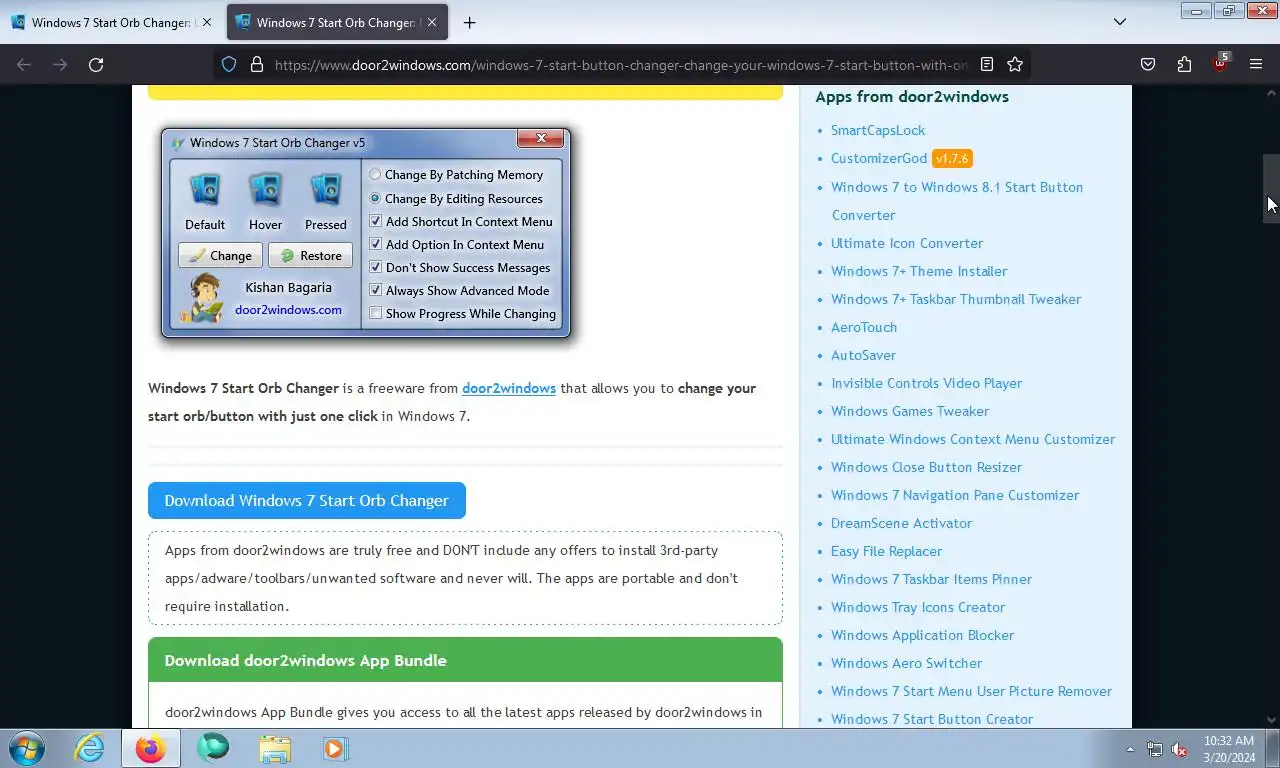Open the AeroTouch link
Screen dimensions: 1280x768
pyautogui.click(x=864, y=327)
